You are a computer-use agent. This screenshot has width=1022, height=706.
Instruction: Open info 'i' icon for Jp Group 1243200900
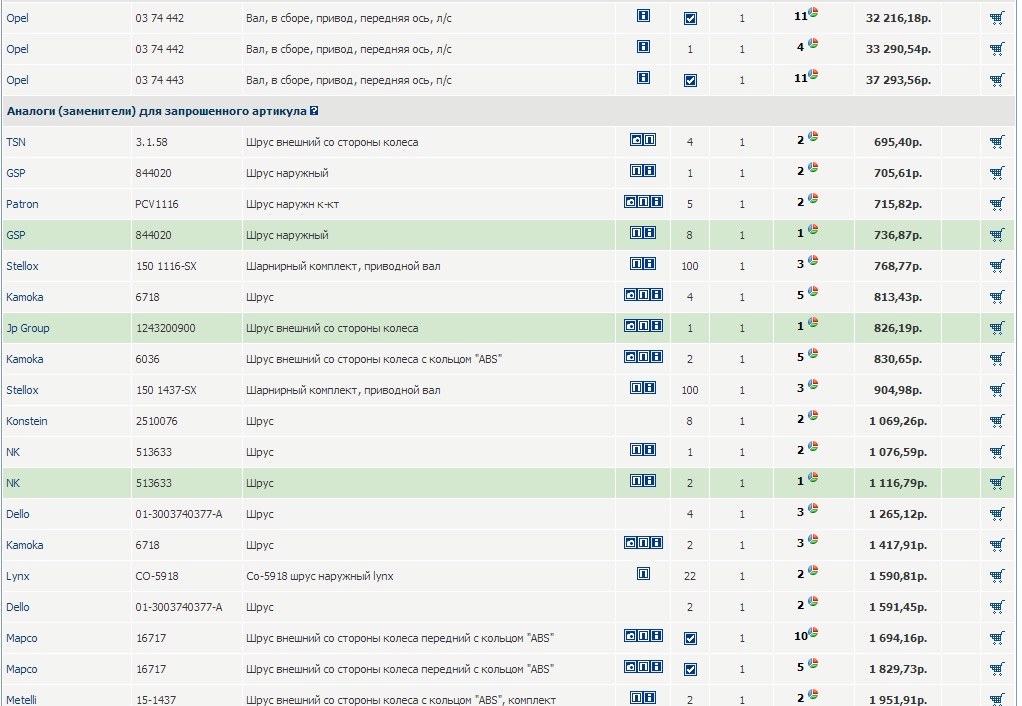pyautogui.click(x=656, y=325)
